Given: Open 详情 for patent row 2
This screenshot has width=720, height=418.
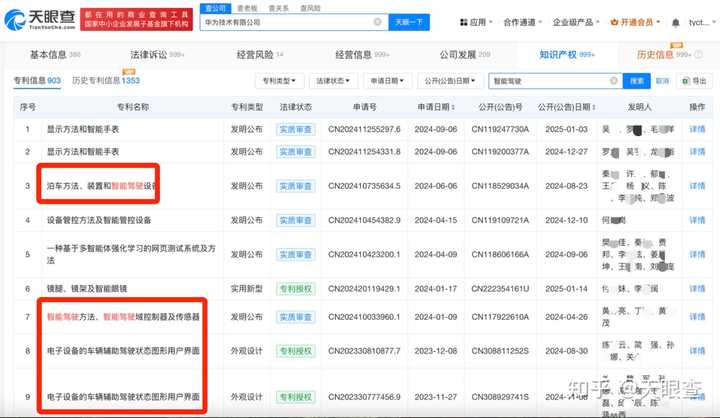Looking at the screenshot, I should pos(697,152).
